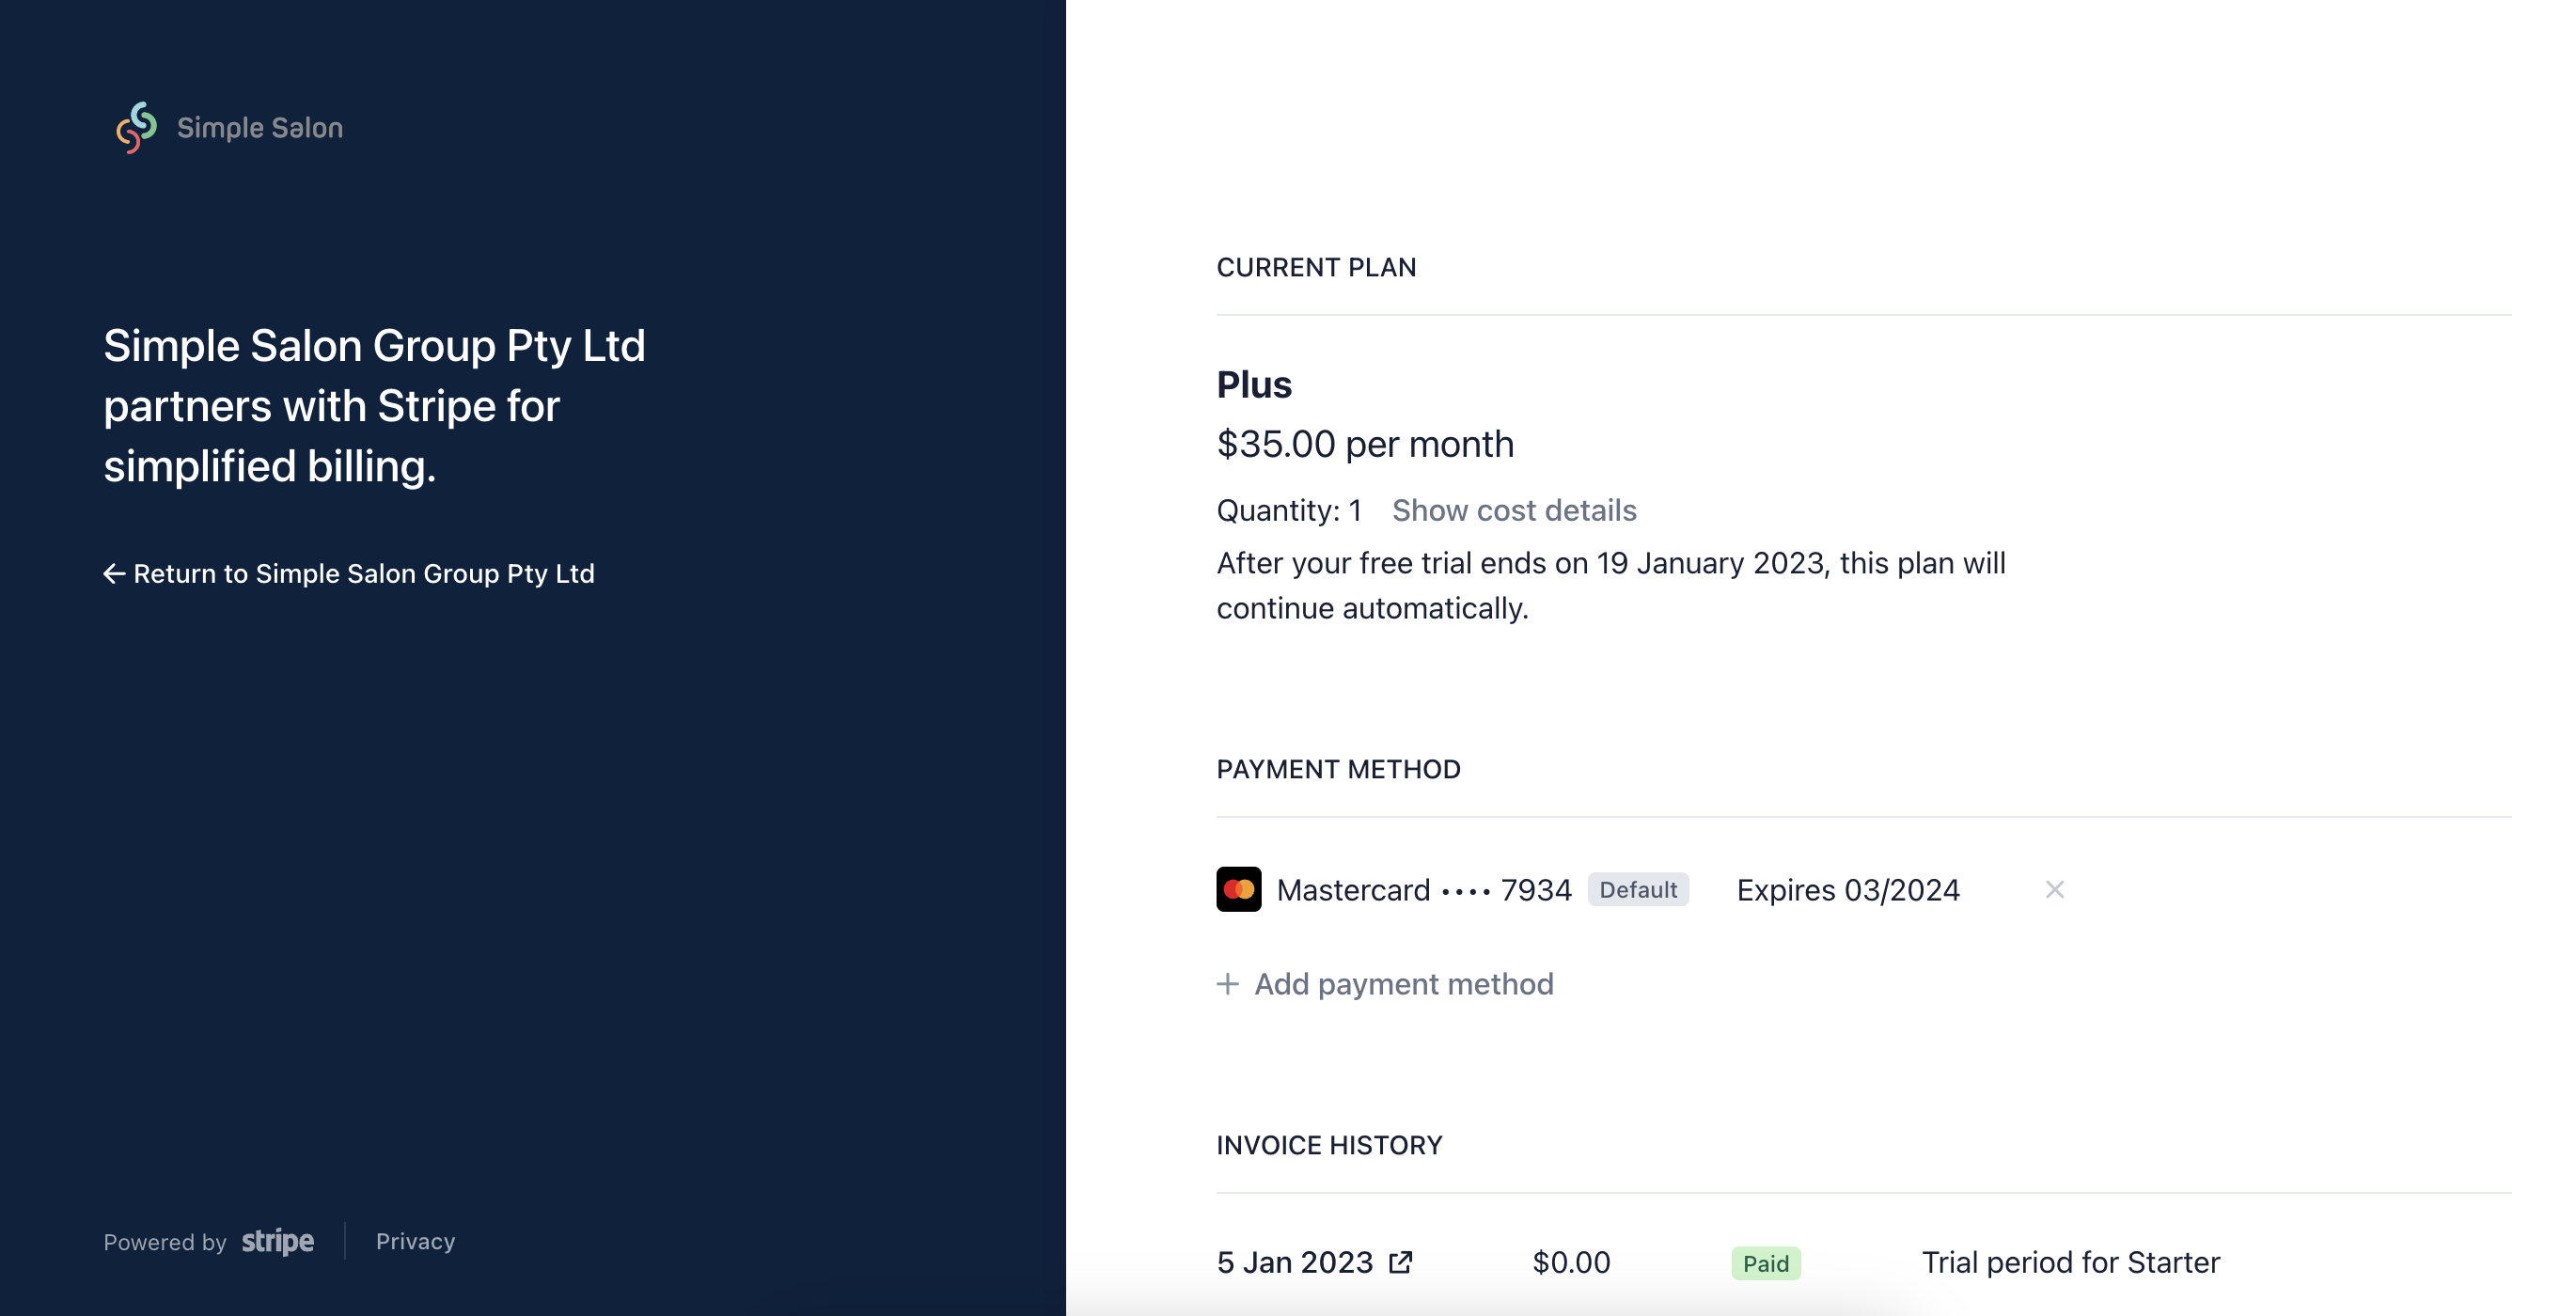Click the back arrow beside Return to Simple Salon
This screenshot has height=1316, width=2576.
[114, 574]
